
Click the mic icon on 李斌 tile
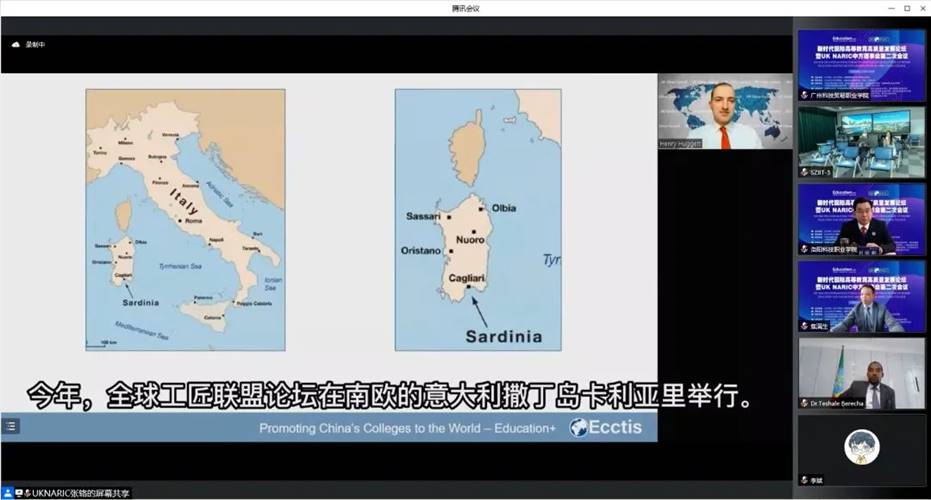(804, 481)
